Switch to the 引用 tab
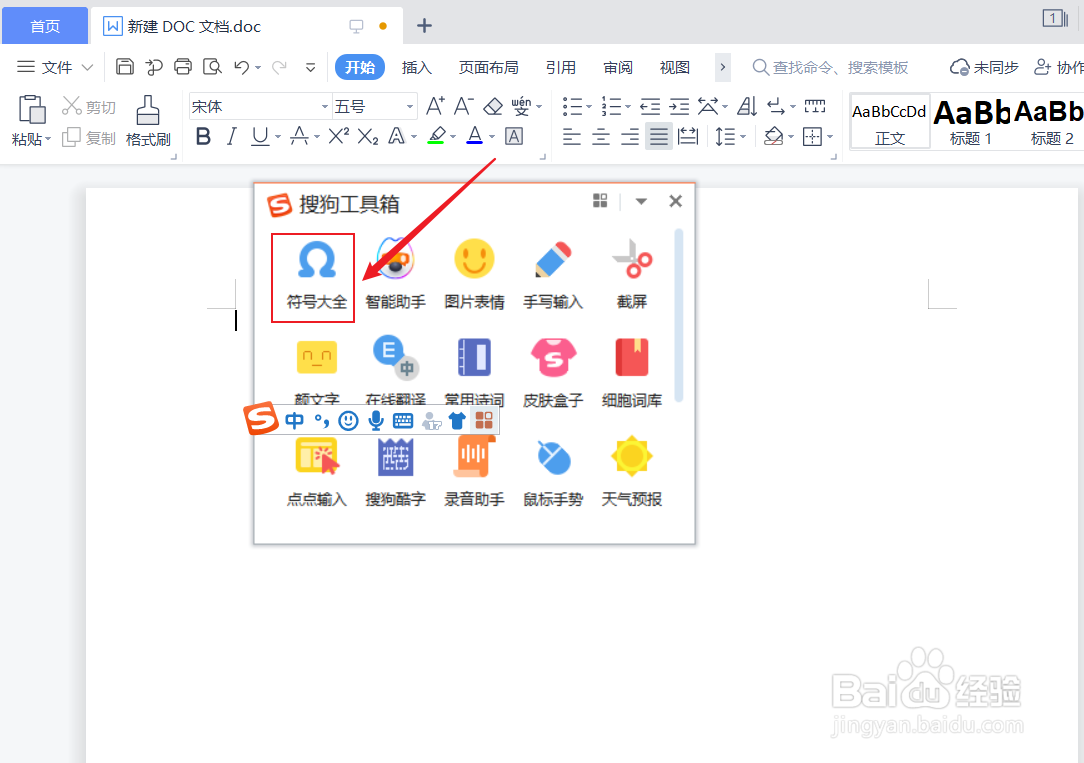 (561, 67)
